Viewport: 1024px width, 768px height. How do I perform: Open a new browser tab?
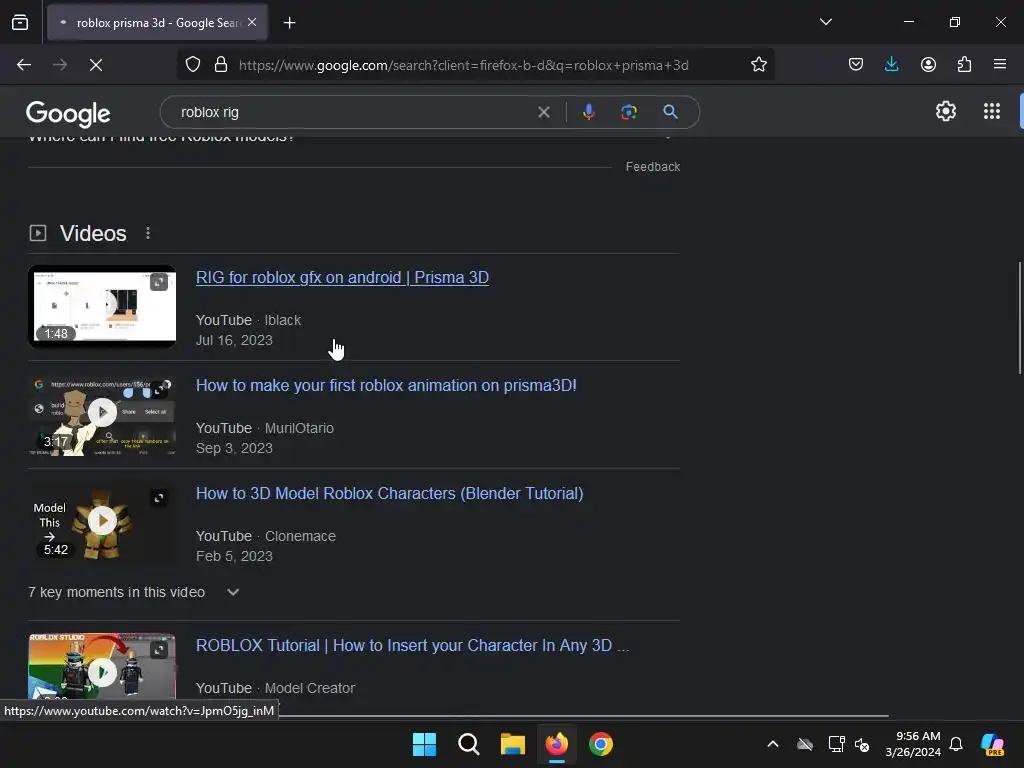click(289, 23)
